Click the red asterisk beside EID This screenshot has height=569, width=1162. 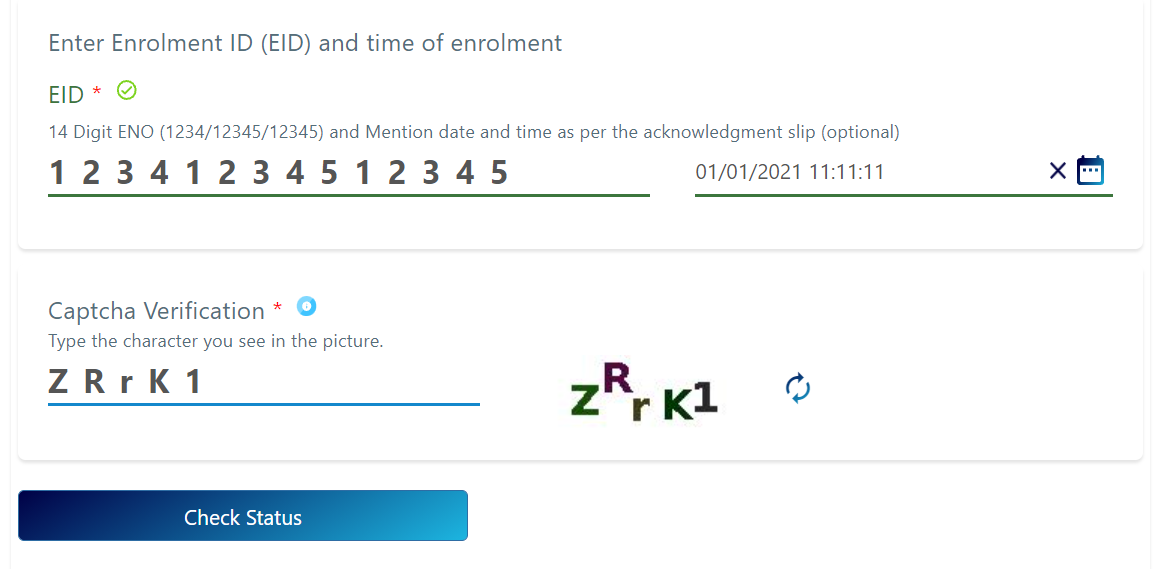pyautogui.click(x=97, y=93)
